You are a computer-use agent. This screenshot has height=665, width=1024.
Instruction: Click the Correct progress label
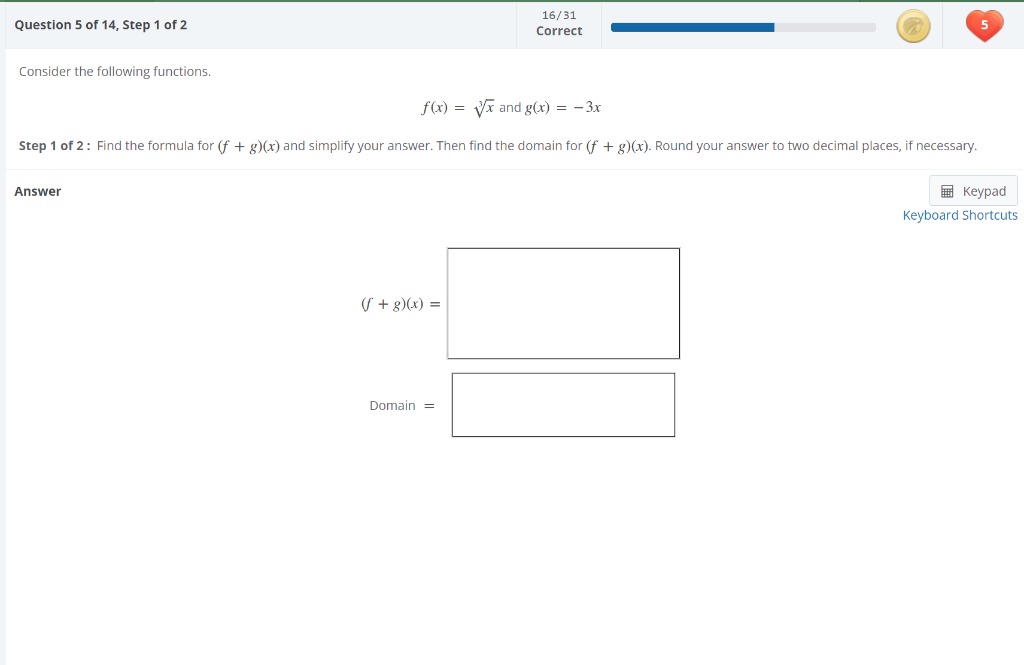coord(558,31)
